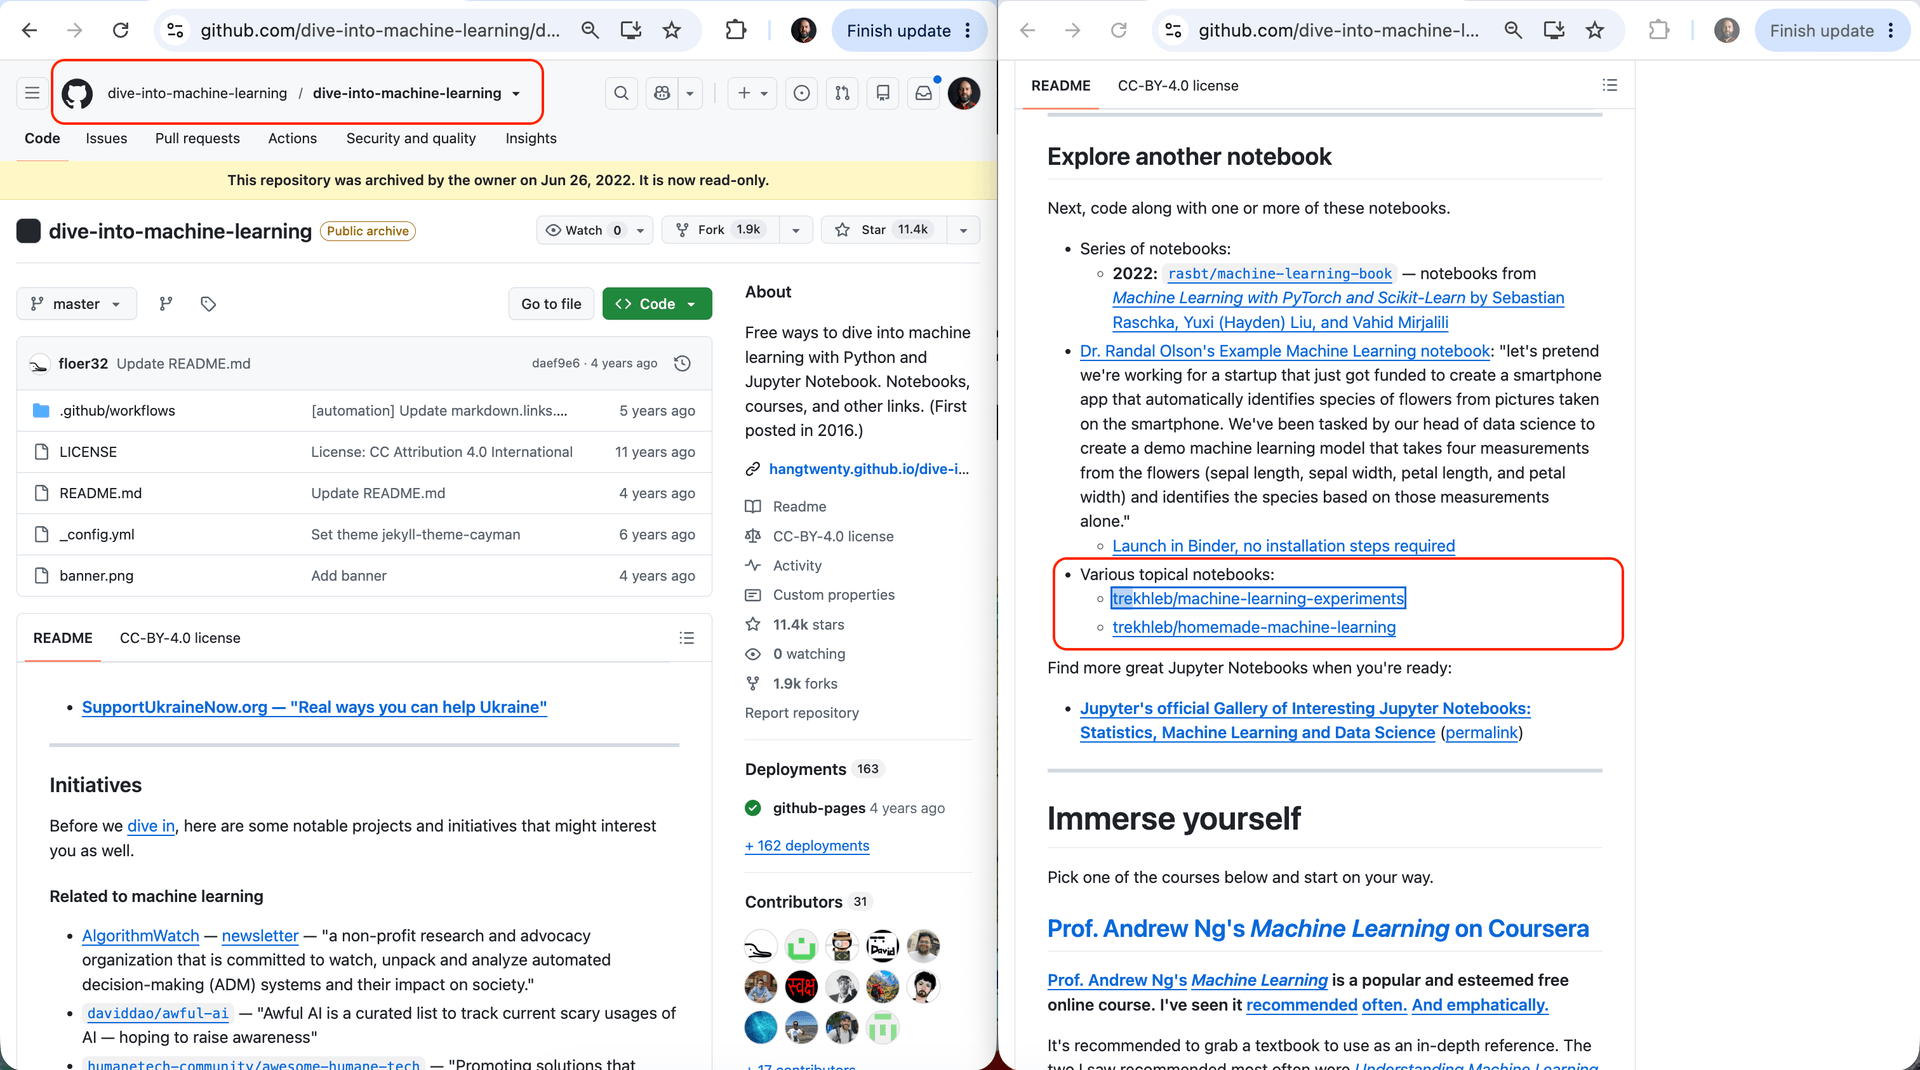Reload the page in the left browser window
The image size is (1920, 1070).
tap(121, 30)
